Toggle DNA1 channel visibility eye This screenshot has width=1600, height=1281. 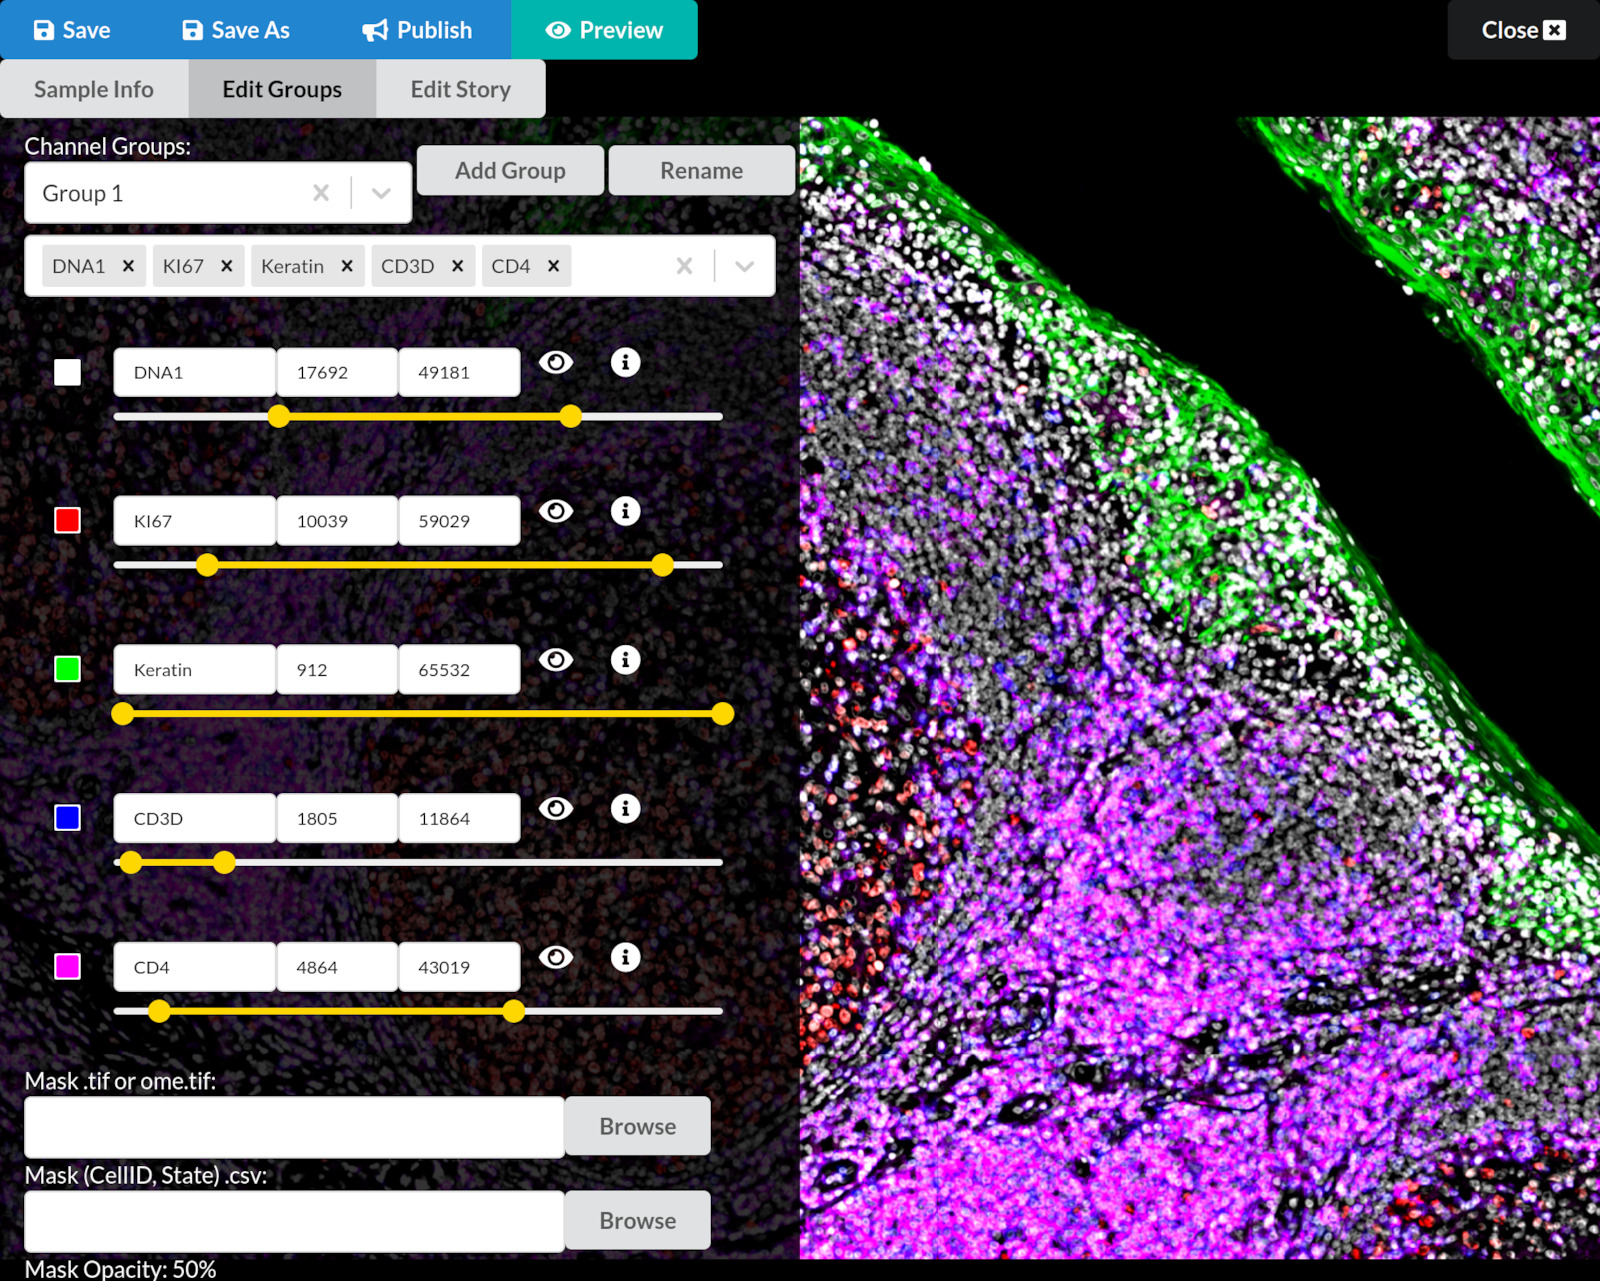[x=556, y=362]
